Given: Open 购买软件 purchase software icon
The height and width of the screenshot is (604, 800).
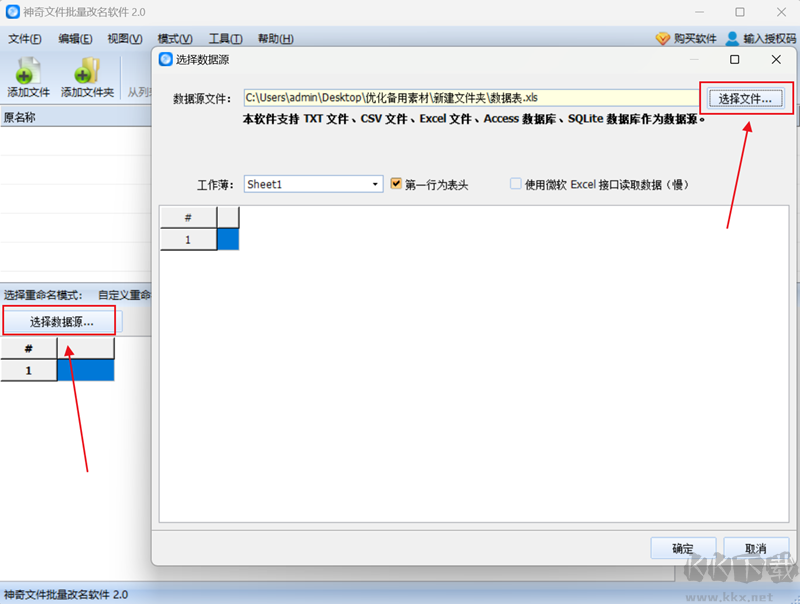Looking at the screenshot, I should [x=662, y=38].
